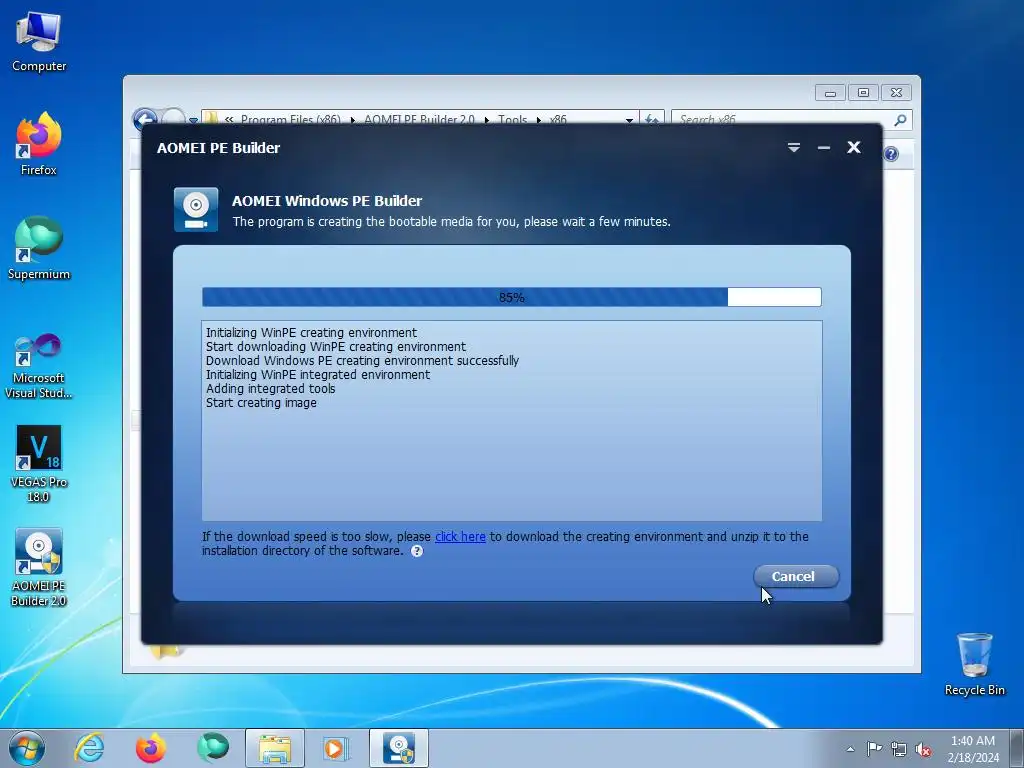Open the Explorer address bar history dropdown

629,120
